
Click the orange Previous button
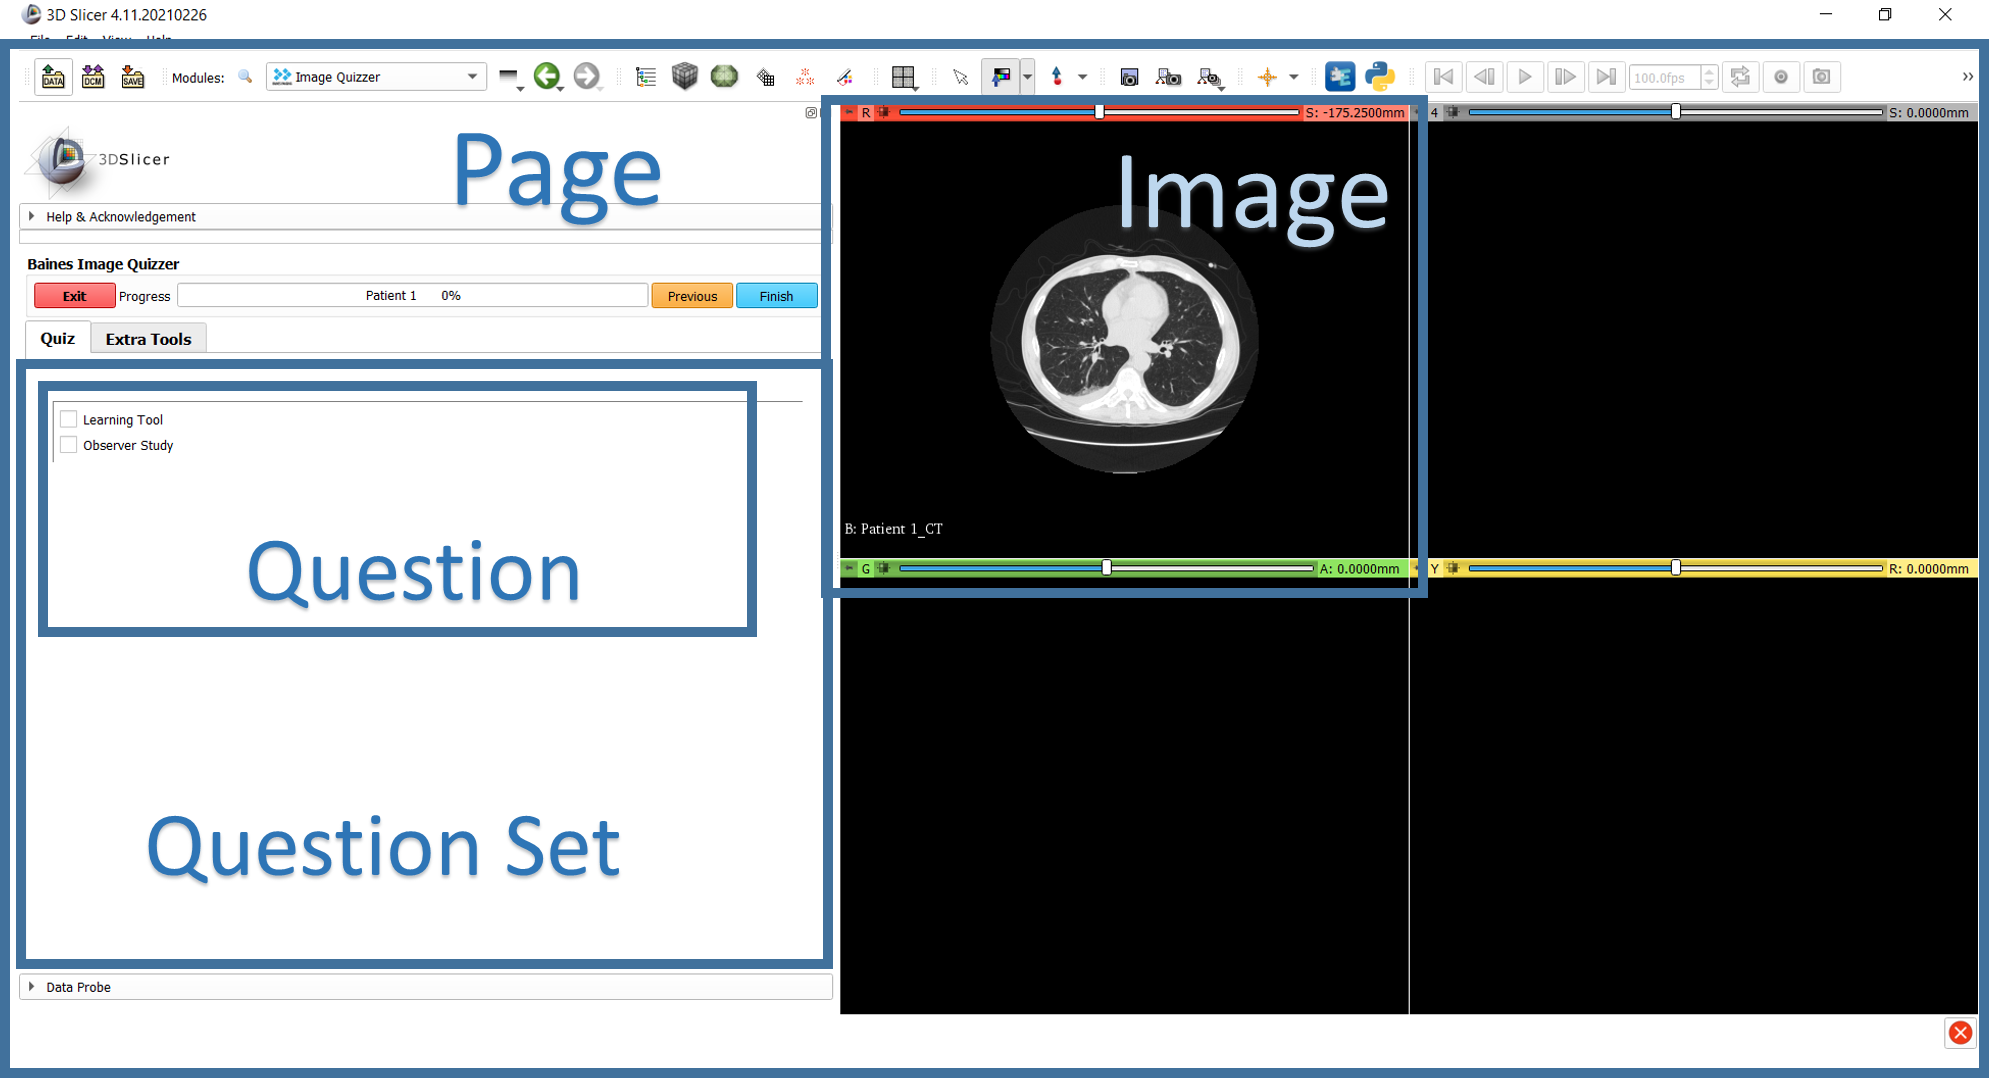pos(692,296)
